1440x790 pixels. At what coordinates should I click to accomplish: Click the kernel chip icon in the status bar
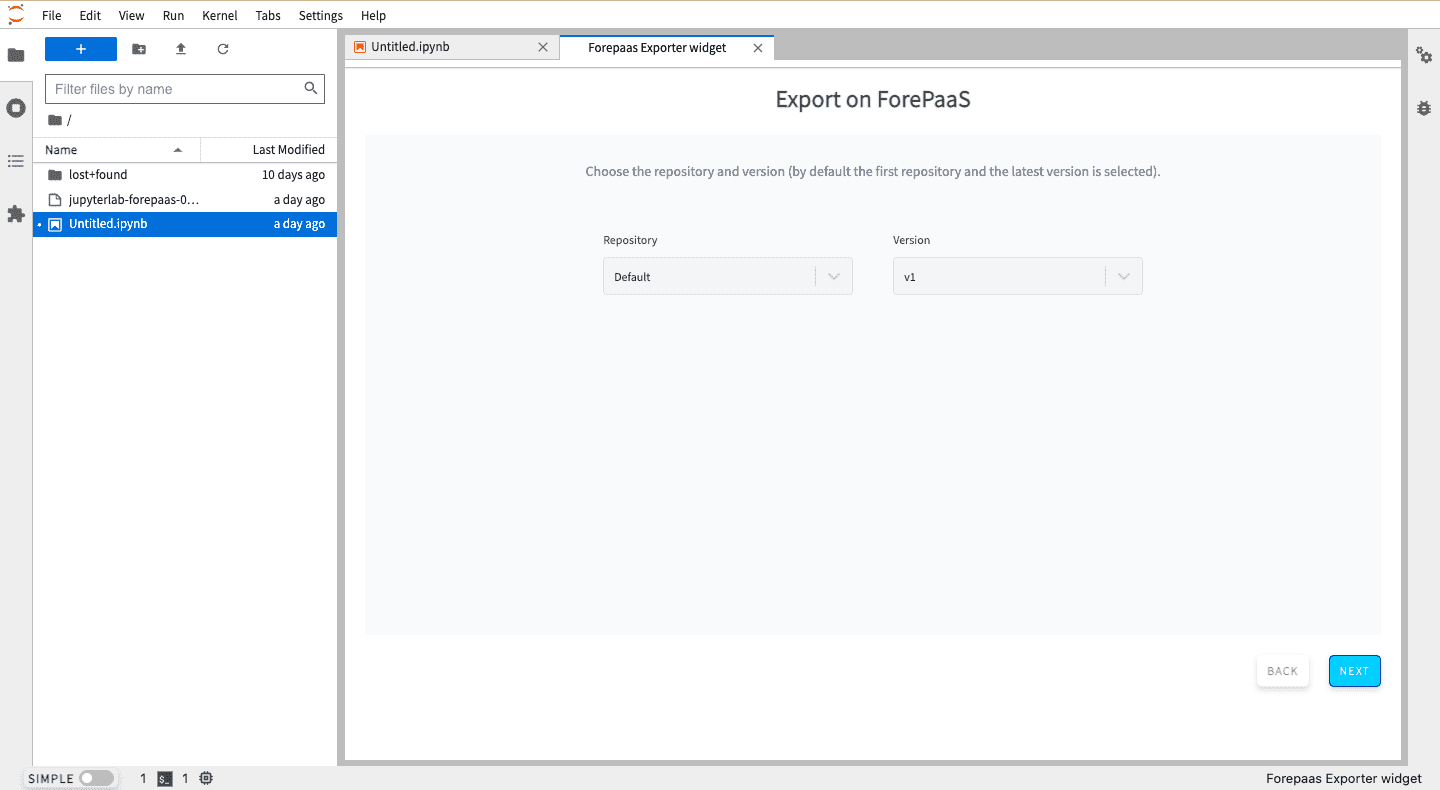[x=206, y=778]
